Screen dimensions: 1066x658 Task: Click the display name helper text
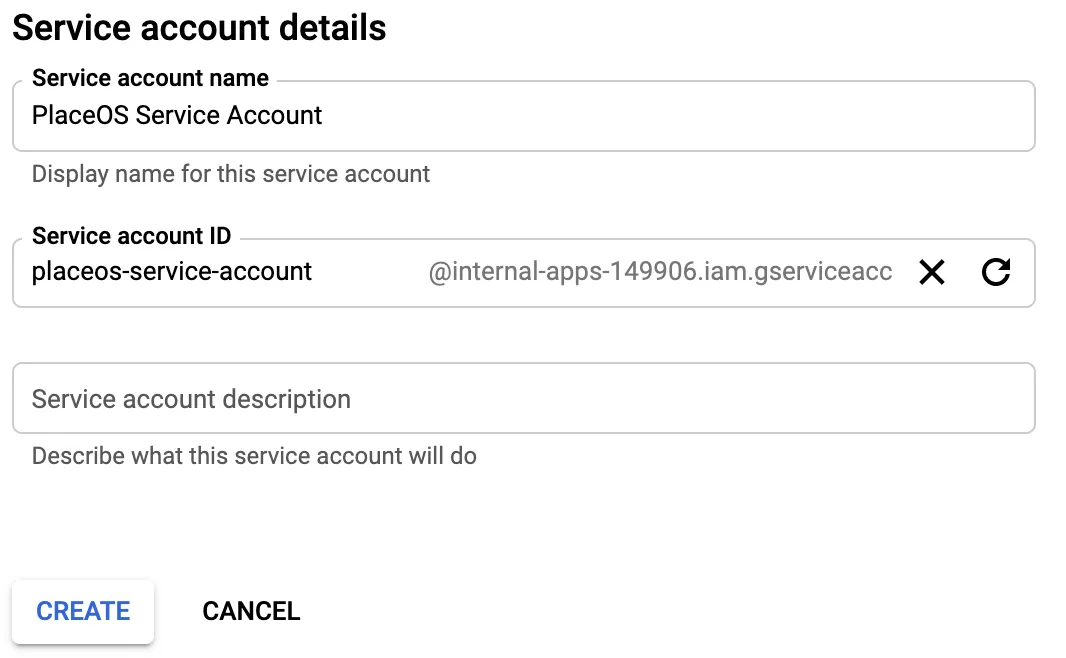231,173
